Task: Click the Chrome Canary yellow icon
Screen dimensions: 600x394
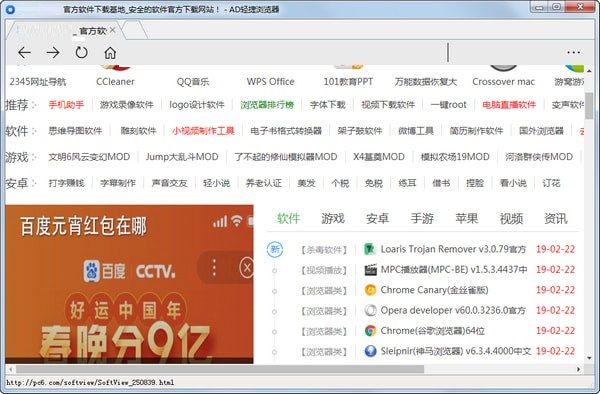Action: tap(370, 290)
